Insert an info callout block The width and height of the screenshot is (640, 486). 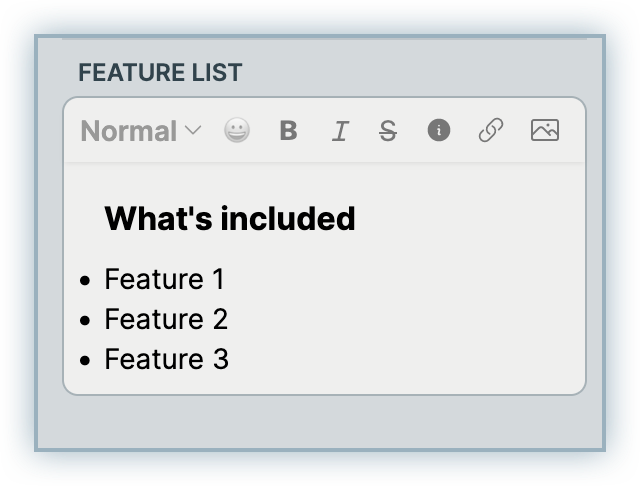point(439,130)
